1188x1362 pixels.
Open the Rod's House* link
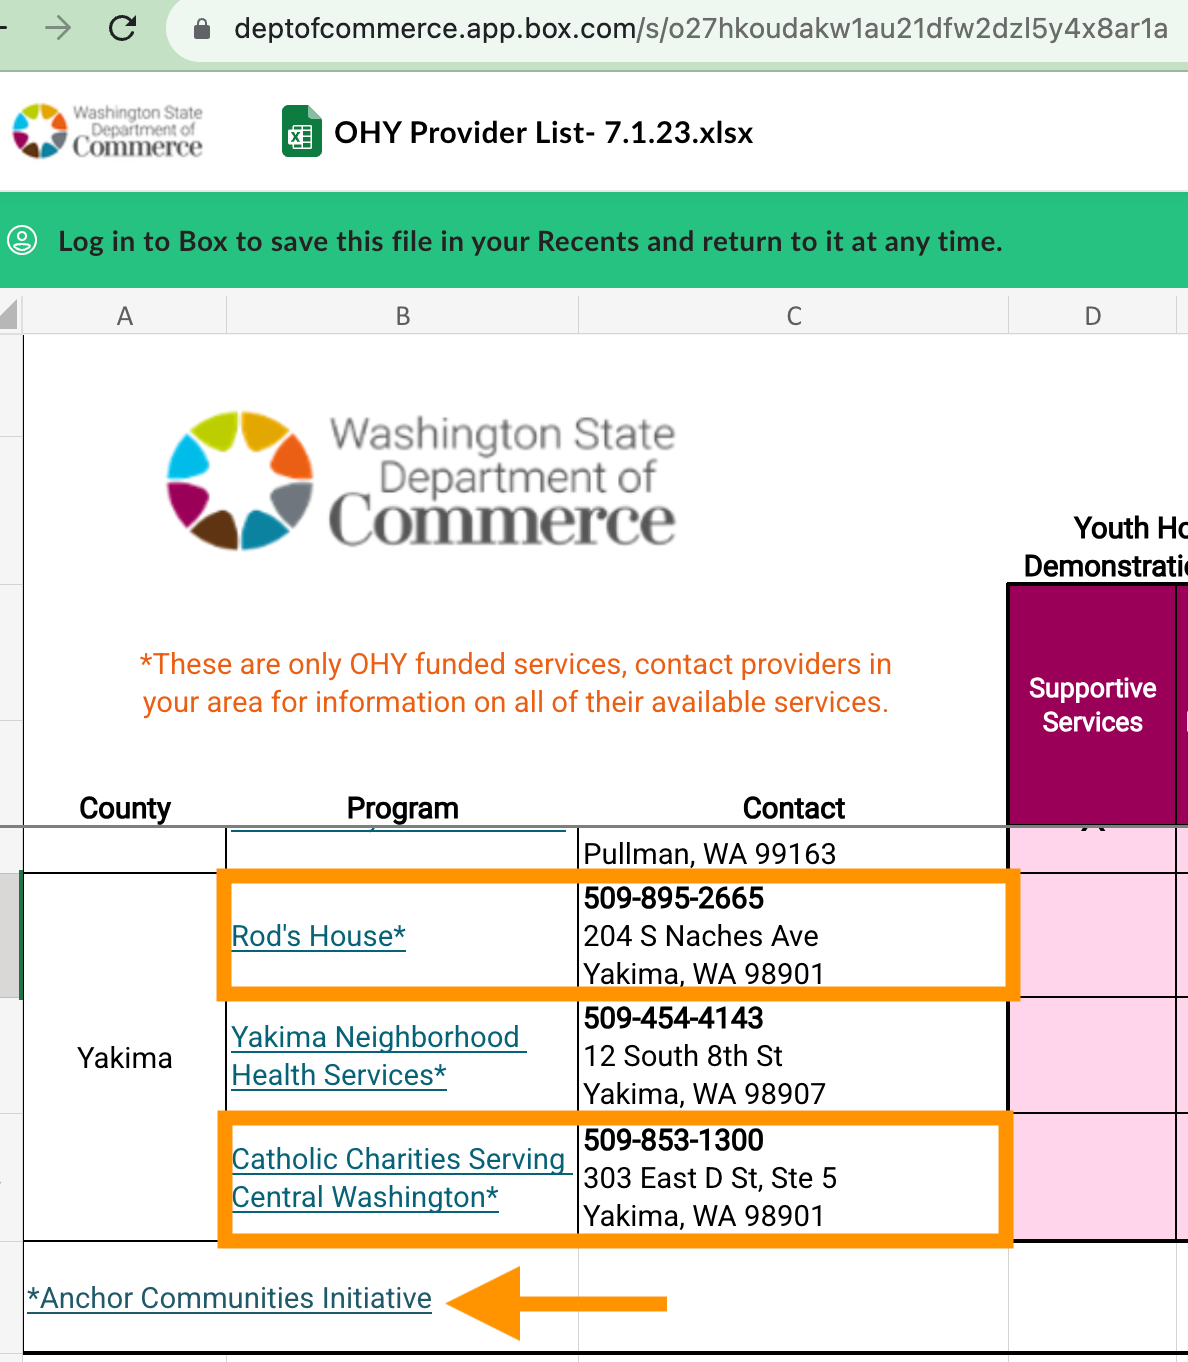click(318, 936)
